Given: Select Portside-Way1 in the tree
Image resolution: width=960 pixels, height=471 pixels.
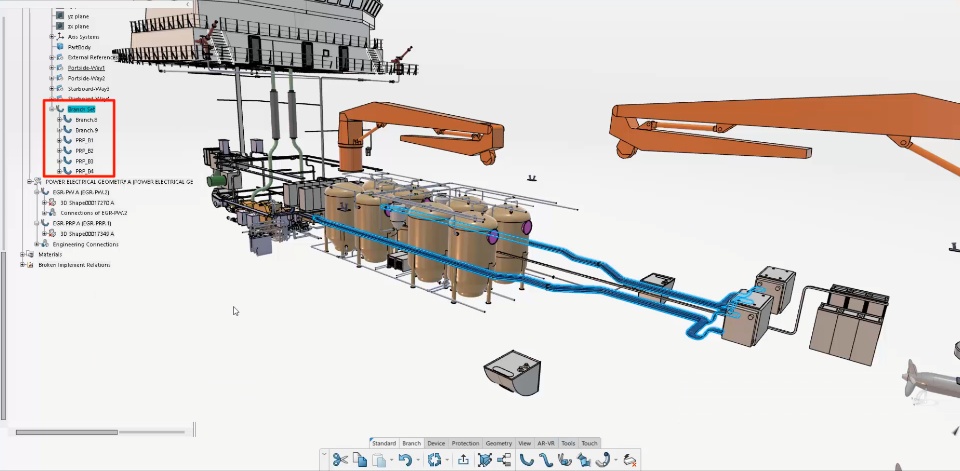Looking at the screenshot, I should coord(86,68).
